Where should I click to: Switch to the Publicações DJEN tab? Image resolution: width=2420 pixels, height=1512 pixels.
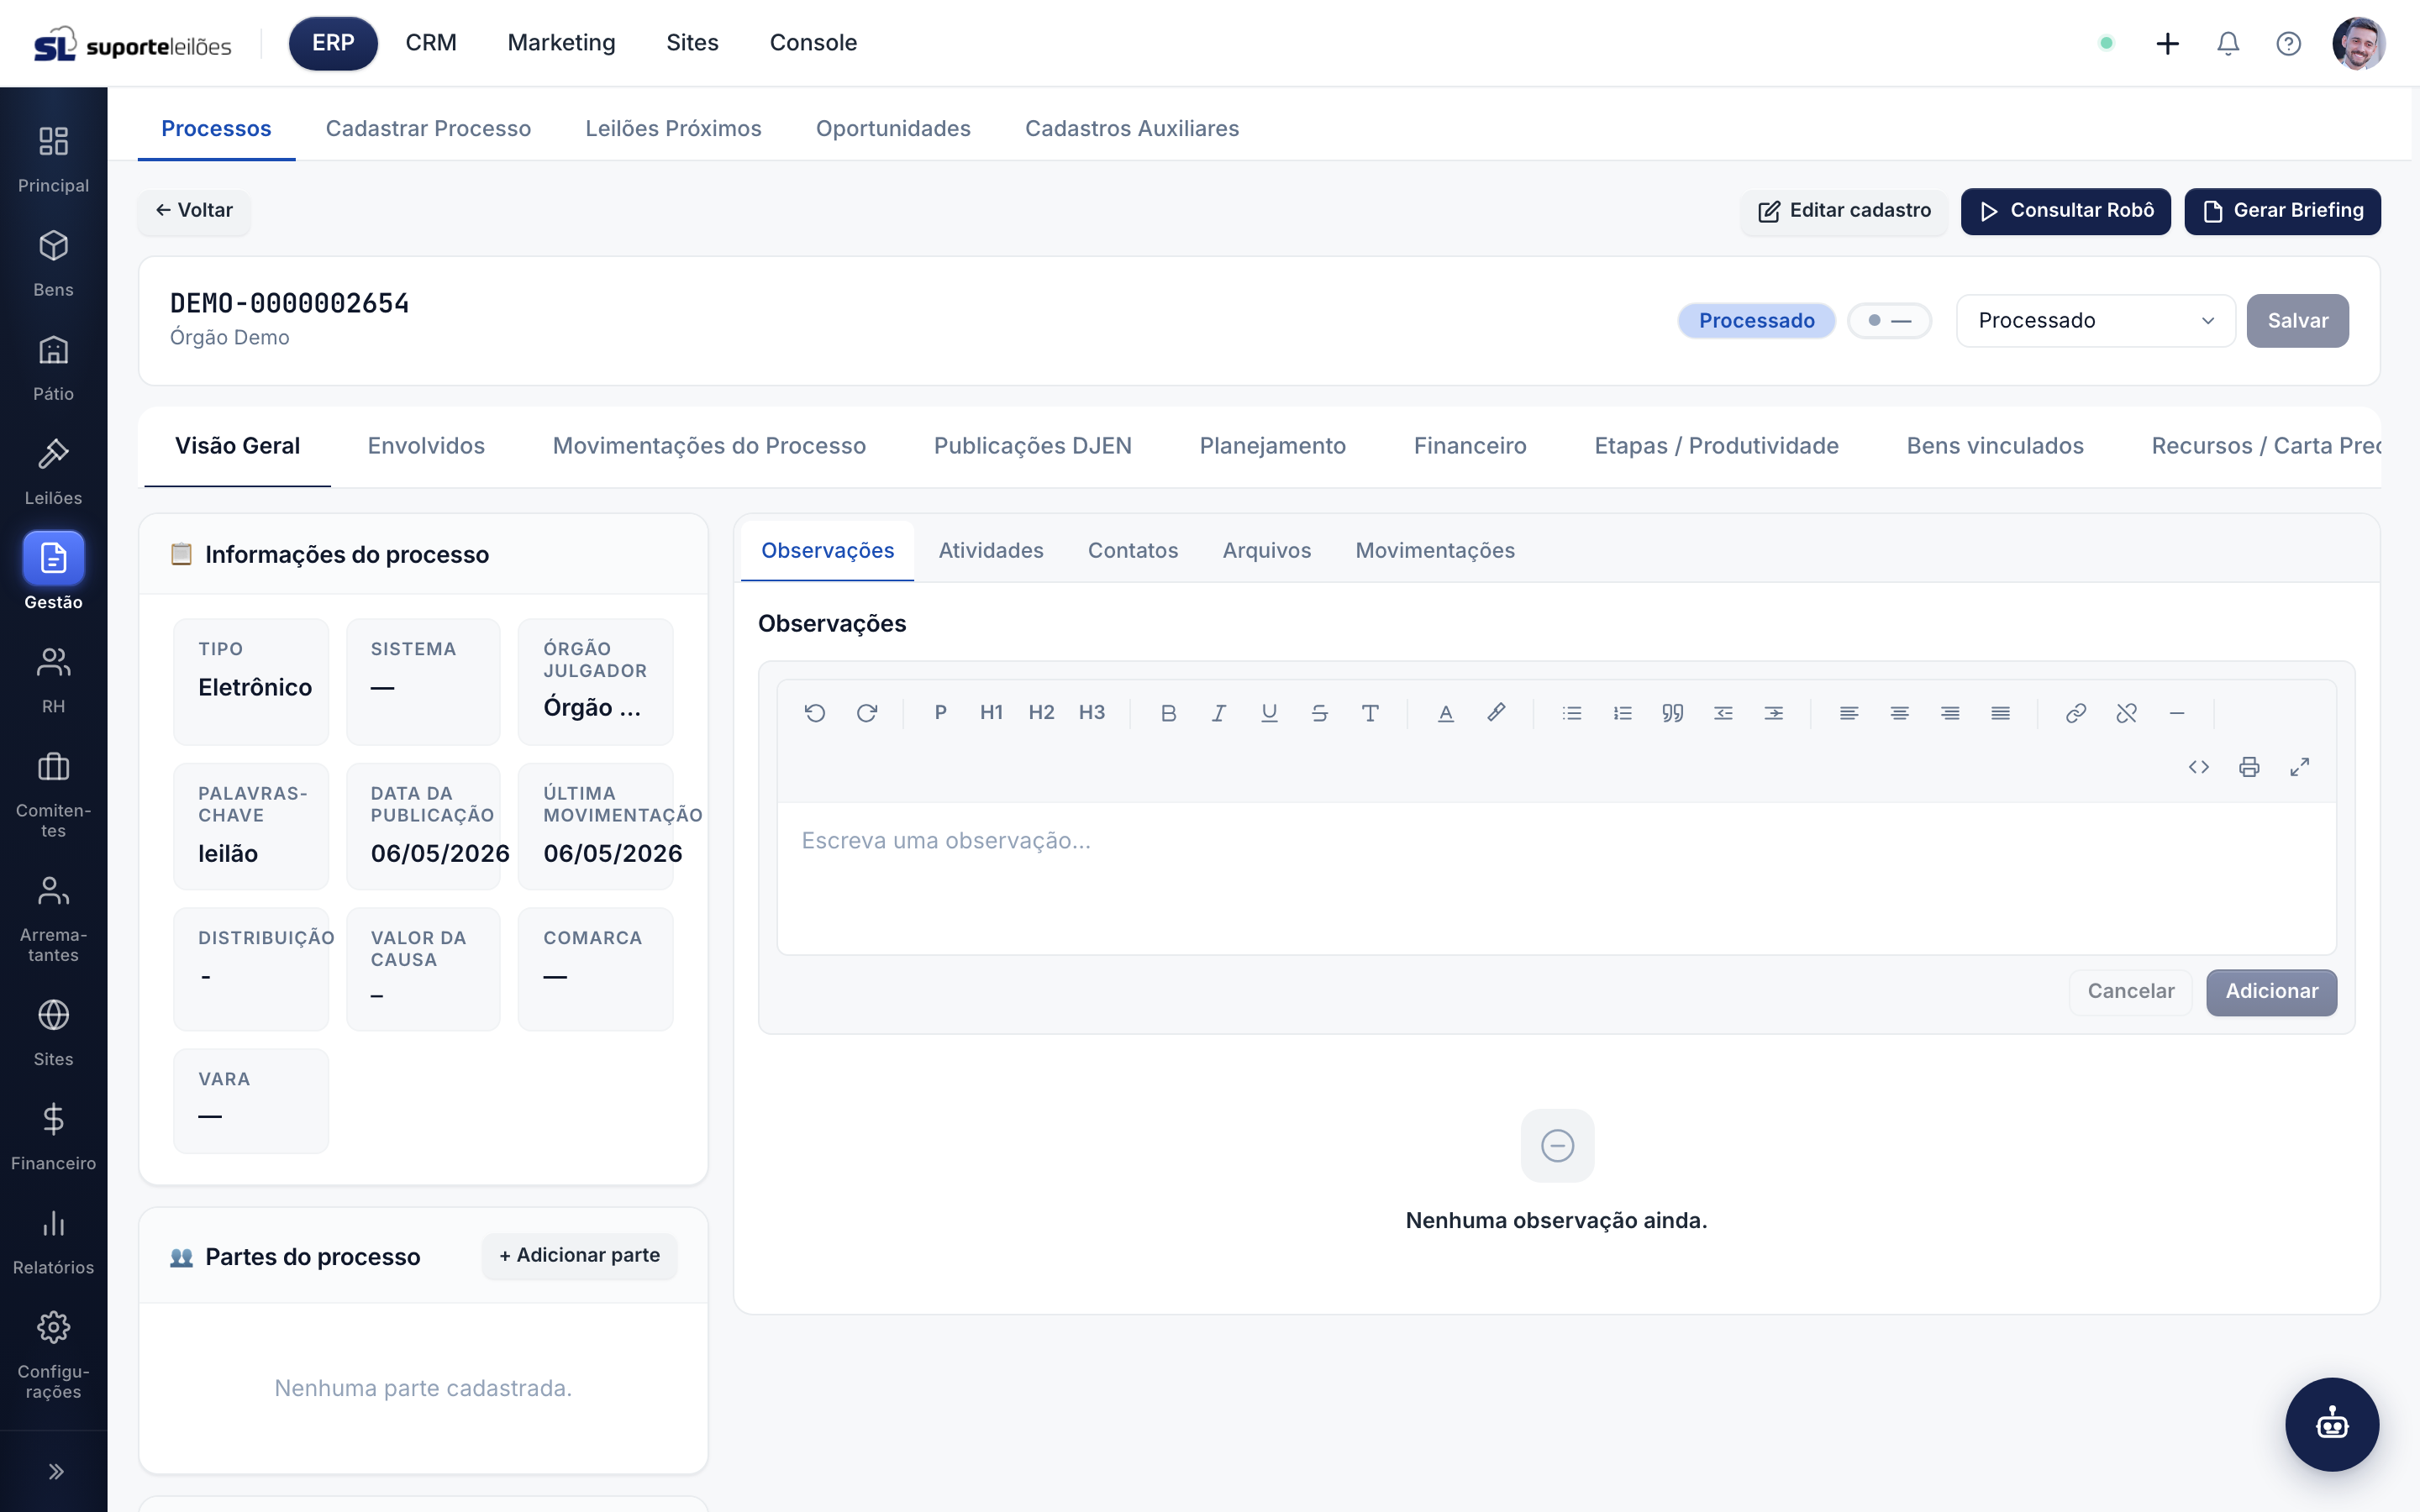click(1033, 446)
